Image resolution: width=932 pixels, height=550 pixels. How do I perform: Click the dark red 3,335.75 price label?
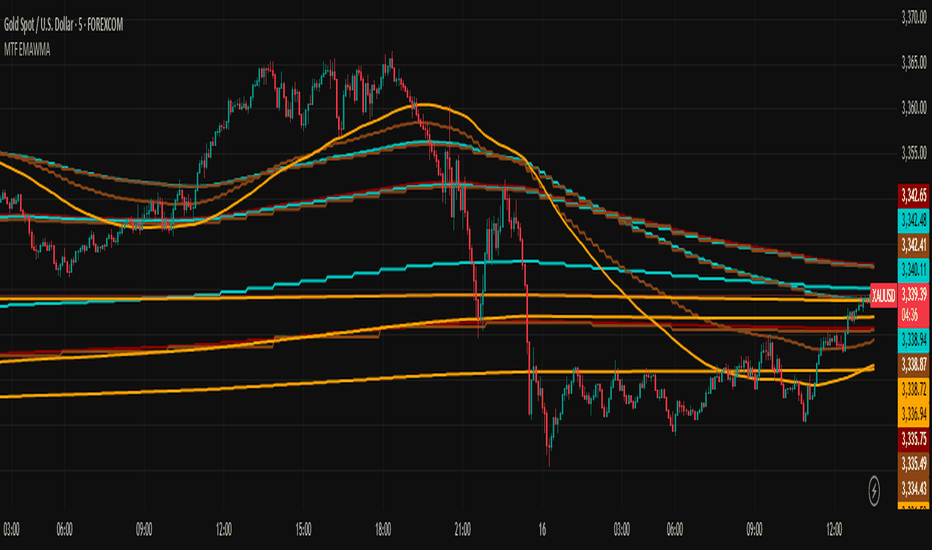[x=913, y=439]
